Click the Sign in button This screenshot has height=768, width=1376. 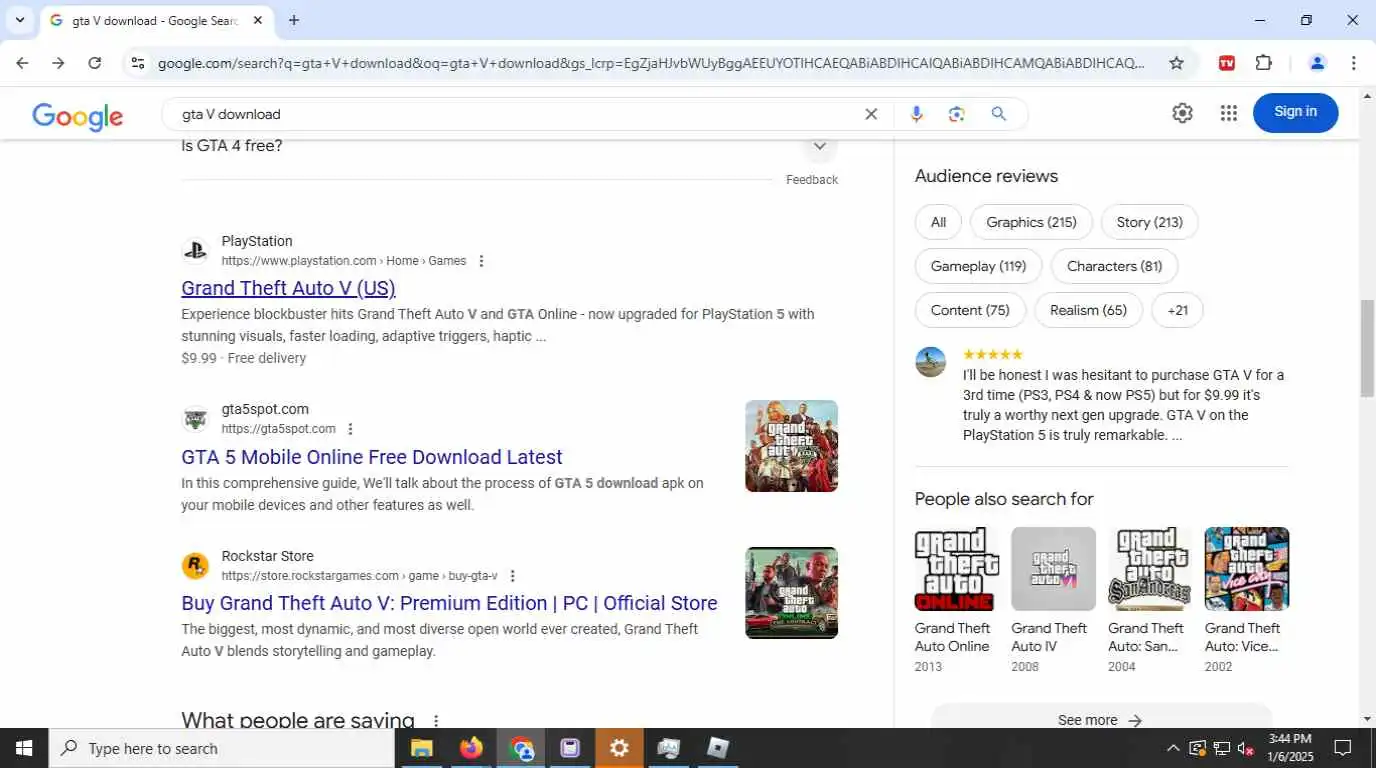(1295, 112)
